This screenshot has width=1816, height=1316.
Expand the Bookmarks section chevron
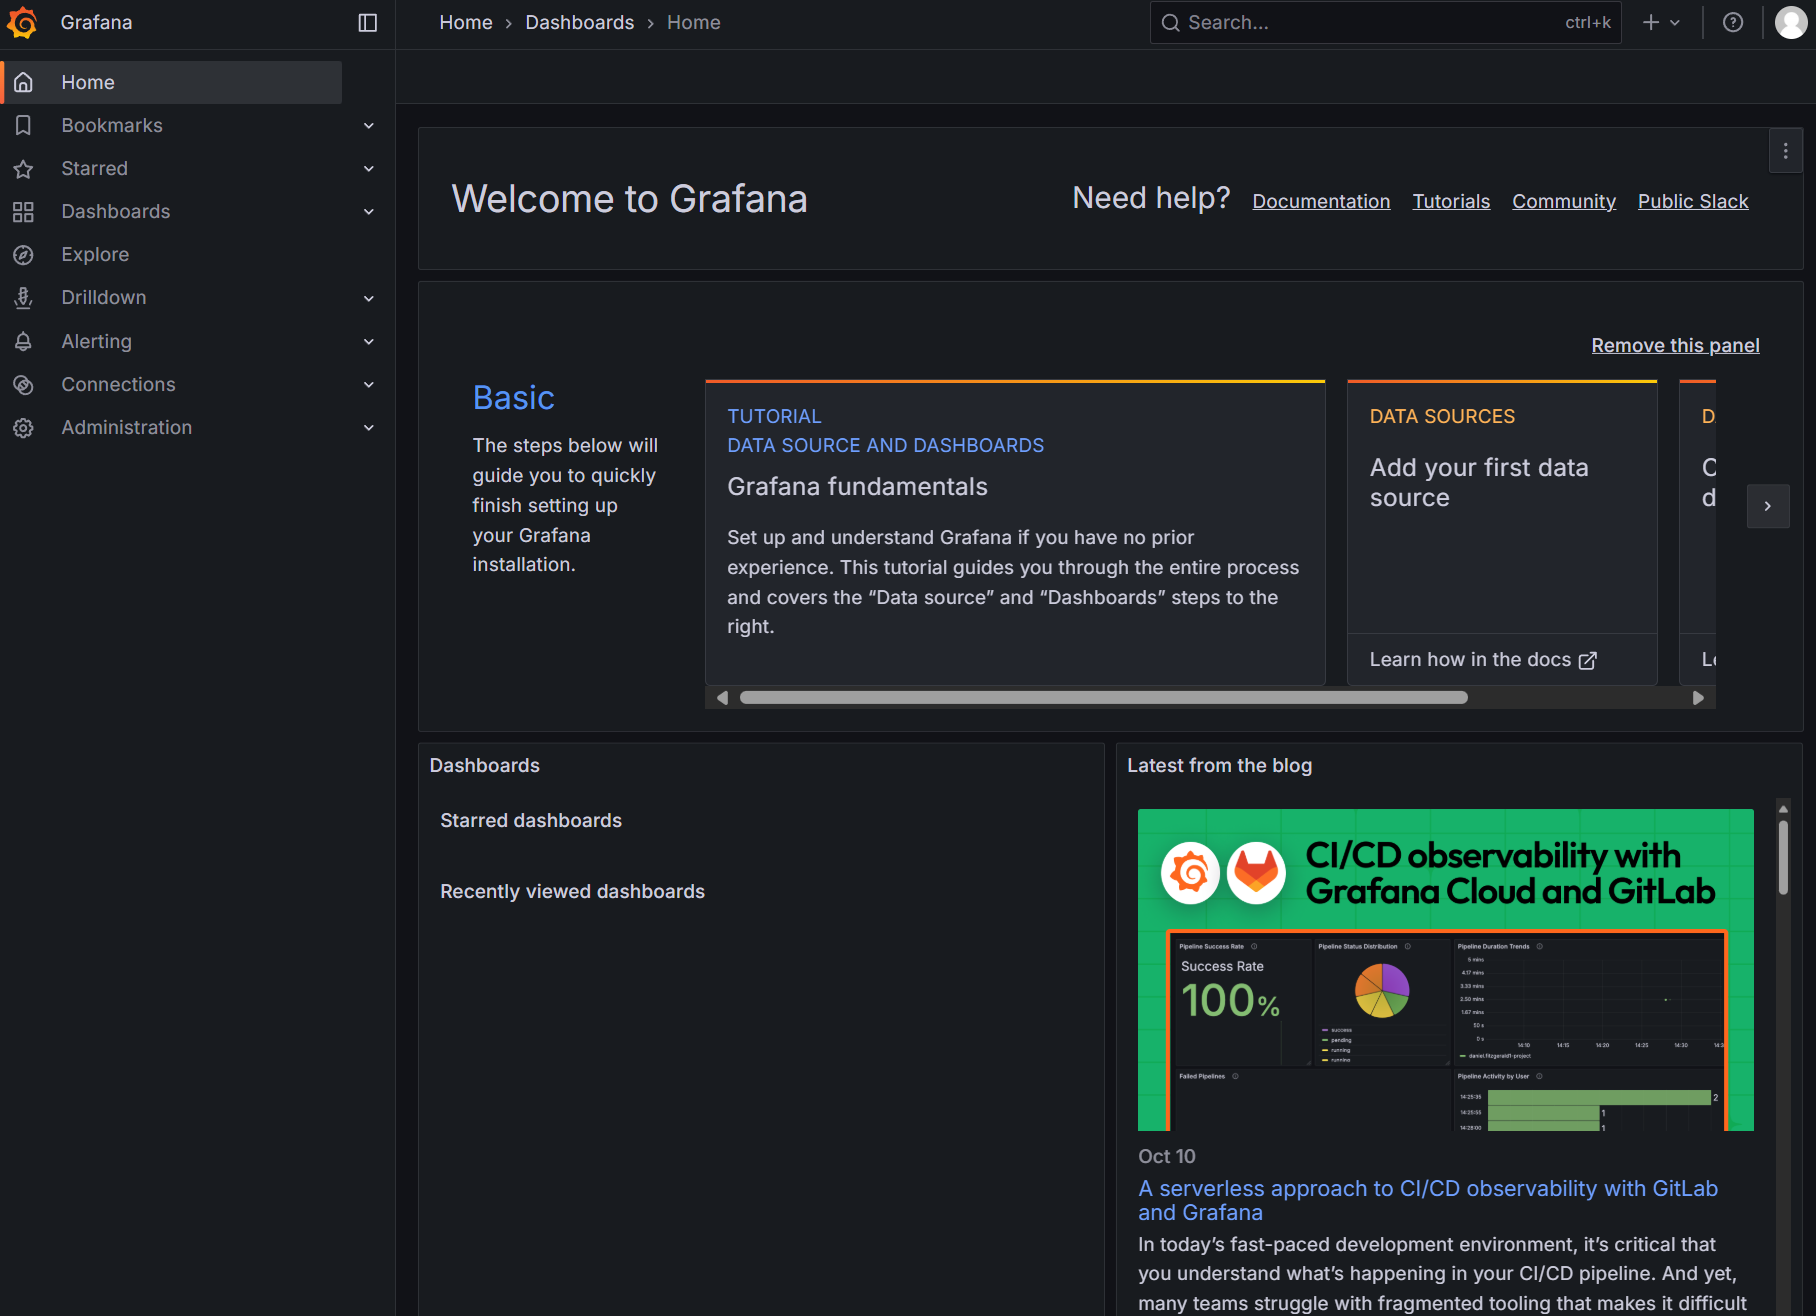tap(369, 125)
